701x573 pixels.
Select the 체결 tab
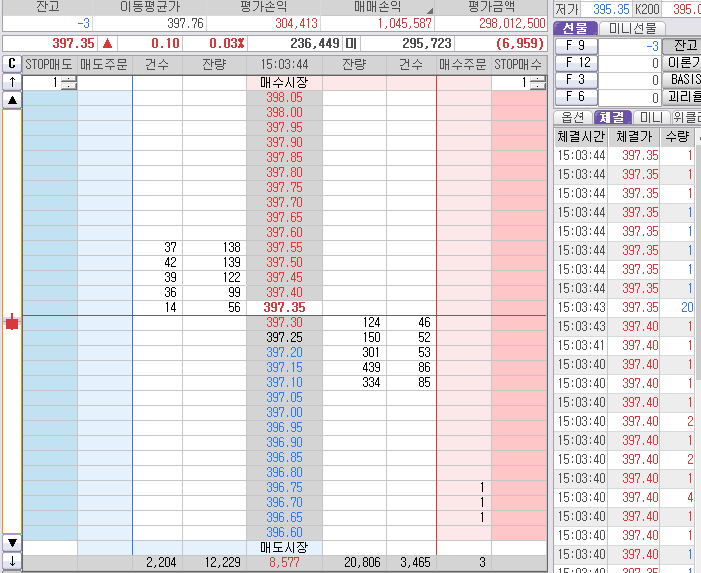[x=612, y=117]
